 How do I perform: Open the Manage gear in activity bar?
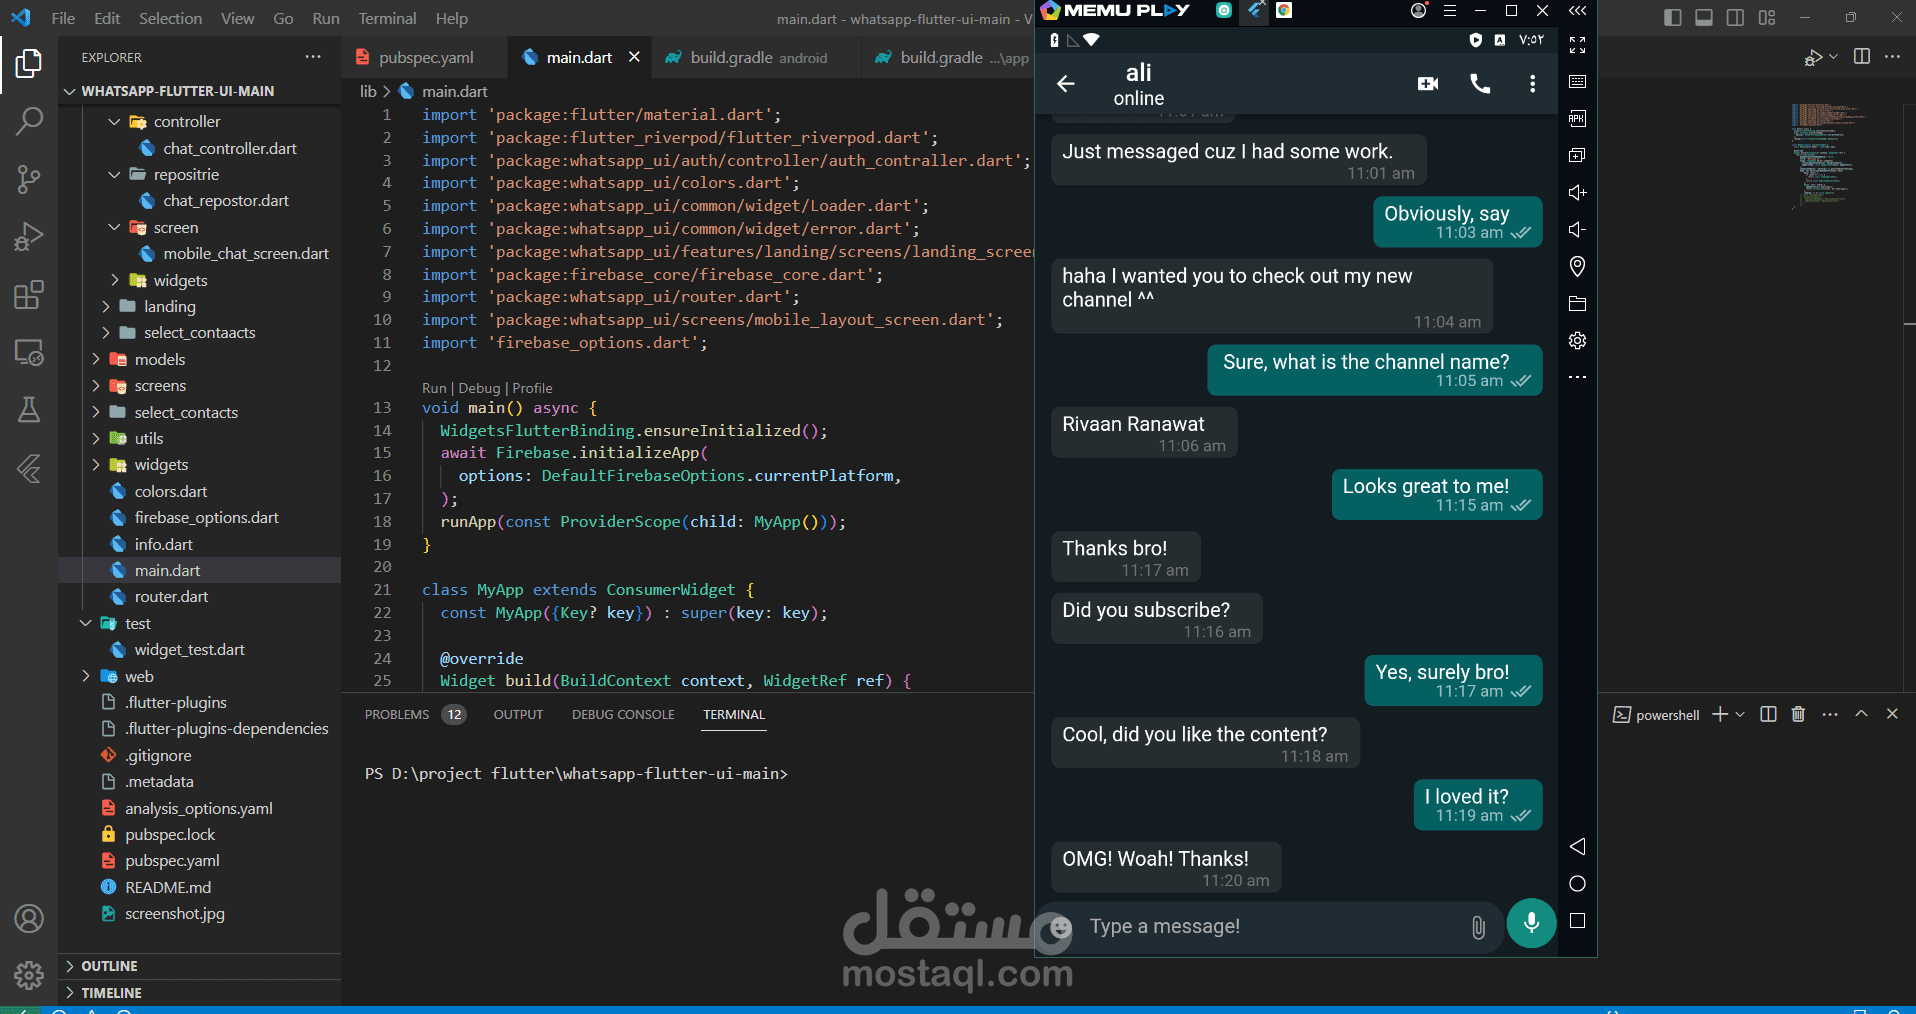[x=29, y=975]
